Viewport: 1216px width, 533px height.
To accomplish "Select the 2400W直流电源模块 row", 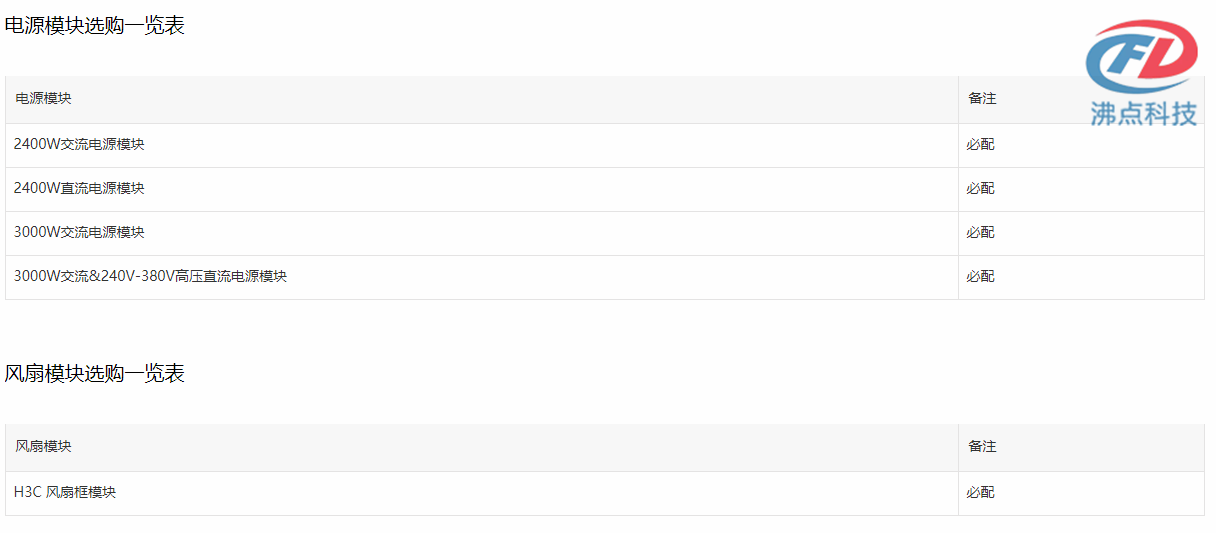I will (605, 189).
